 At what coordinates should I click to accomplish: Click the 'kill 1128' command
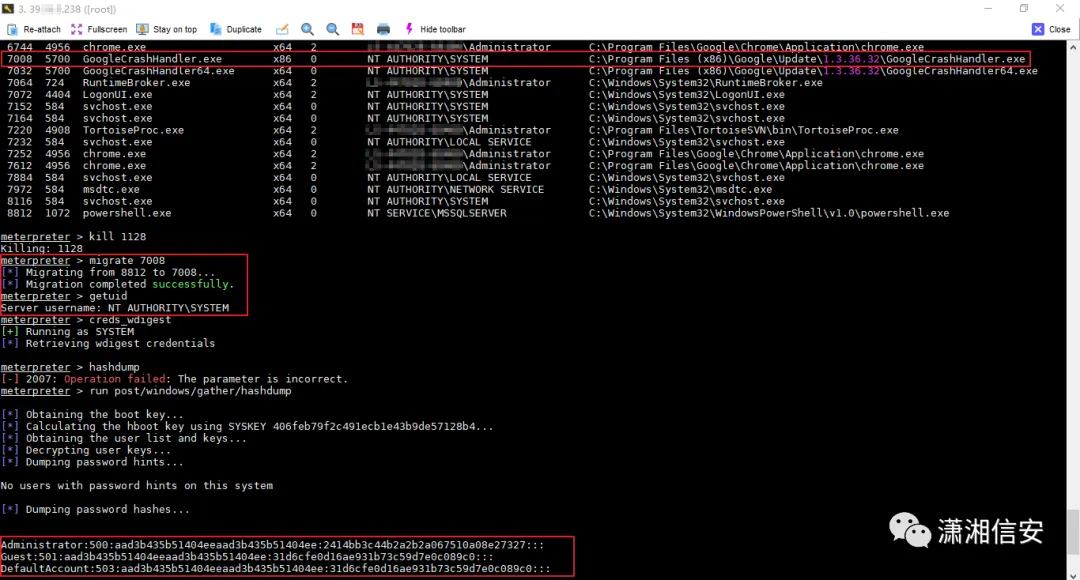coord(117,236)
